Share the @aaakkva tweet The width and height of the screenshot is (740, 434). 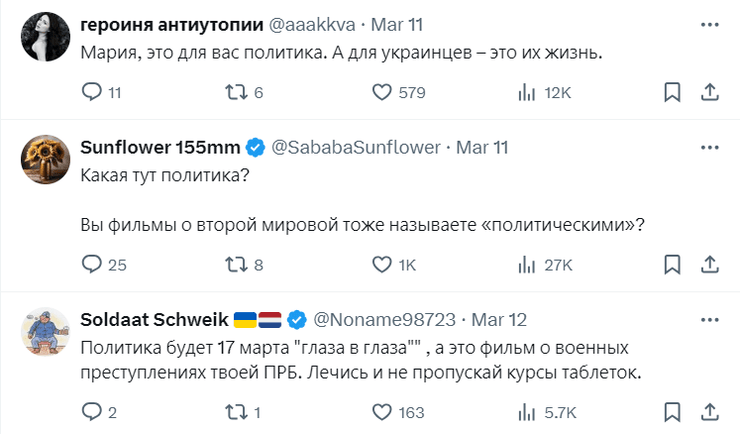tap(708, 93)
